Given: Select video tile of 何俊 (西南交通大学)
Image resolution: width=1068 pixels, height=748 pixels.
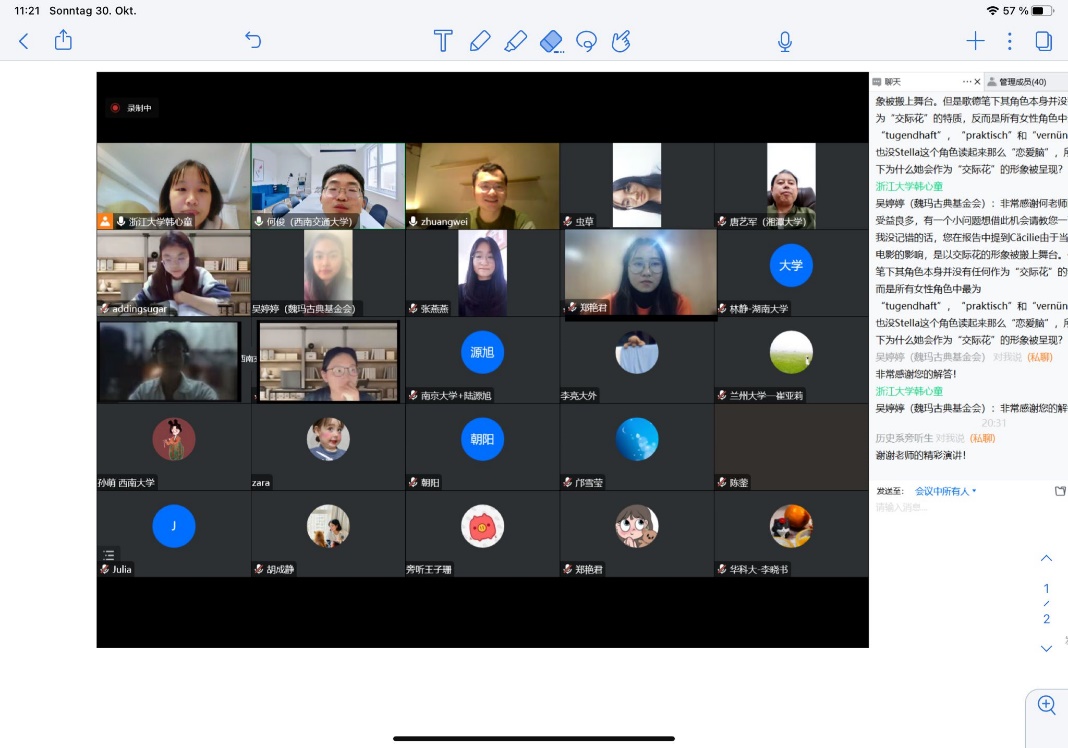Looking at the screenshot, I should click(x=328, y=186).
